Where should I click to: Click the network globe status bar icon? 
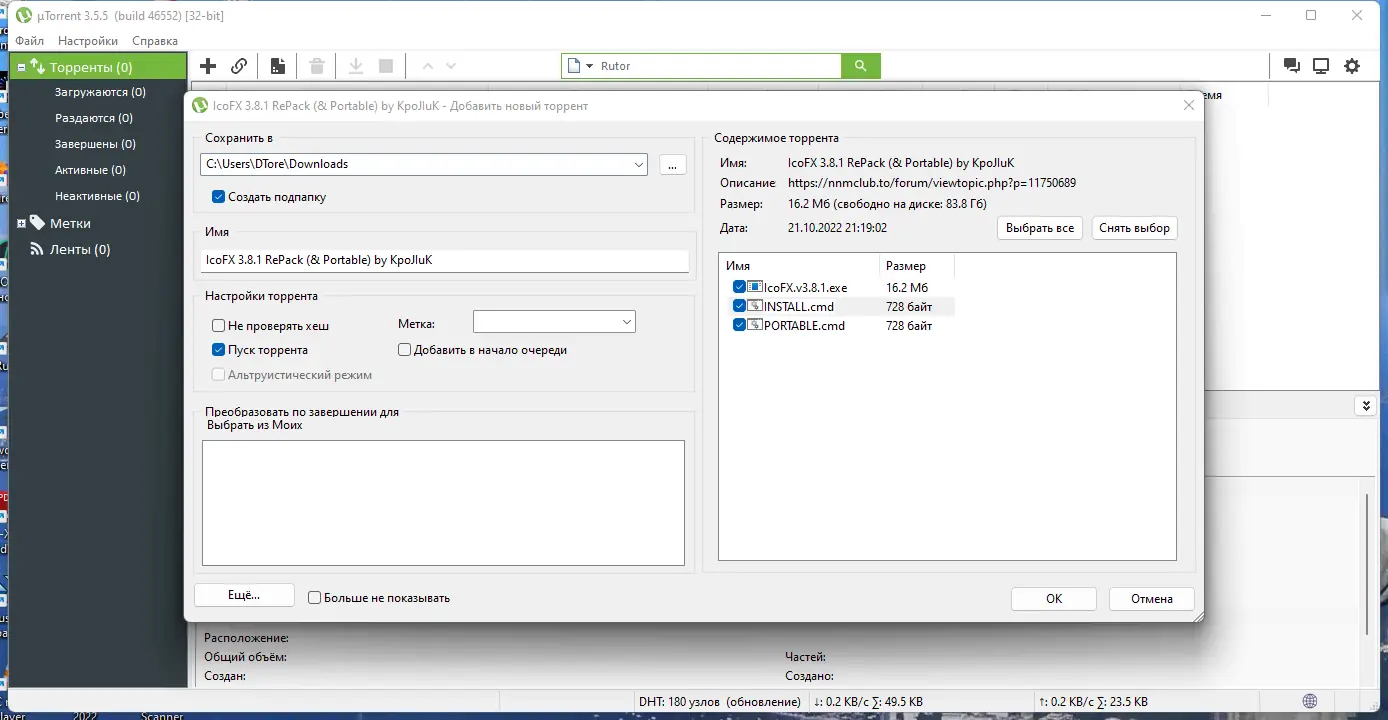click(1310, 702)
